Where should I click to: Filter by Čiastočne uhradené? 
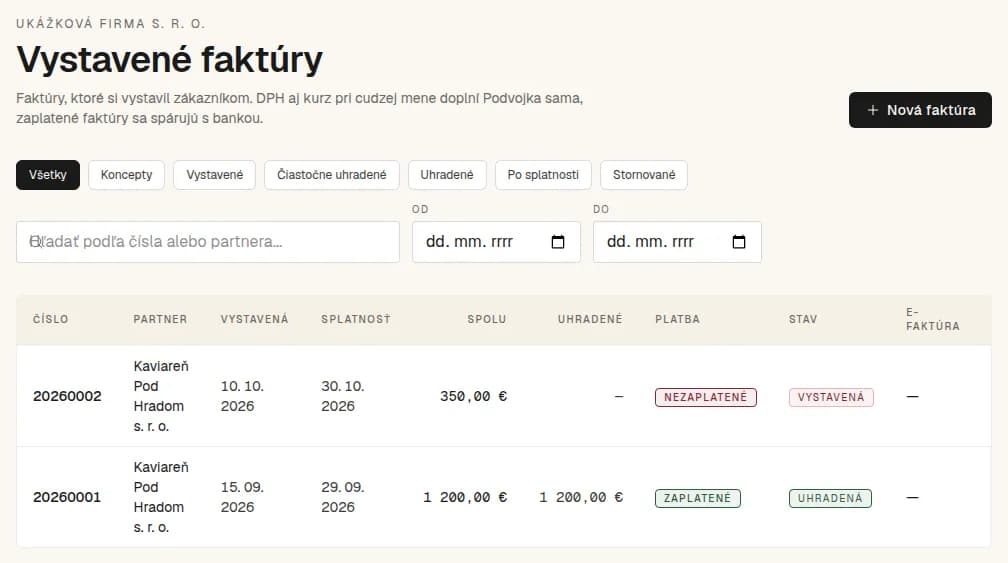(332, 175)
